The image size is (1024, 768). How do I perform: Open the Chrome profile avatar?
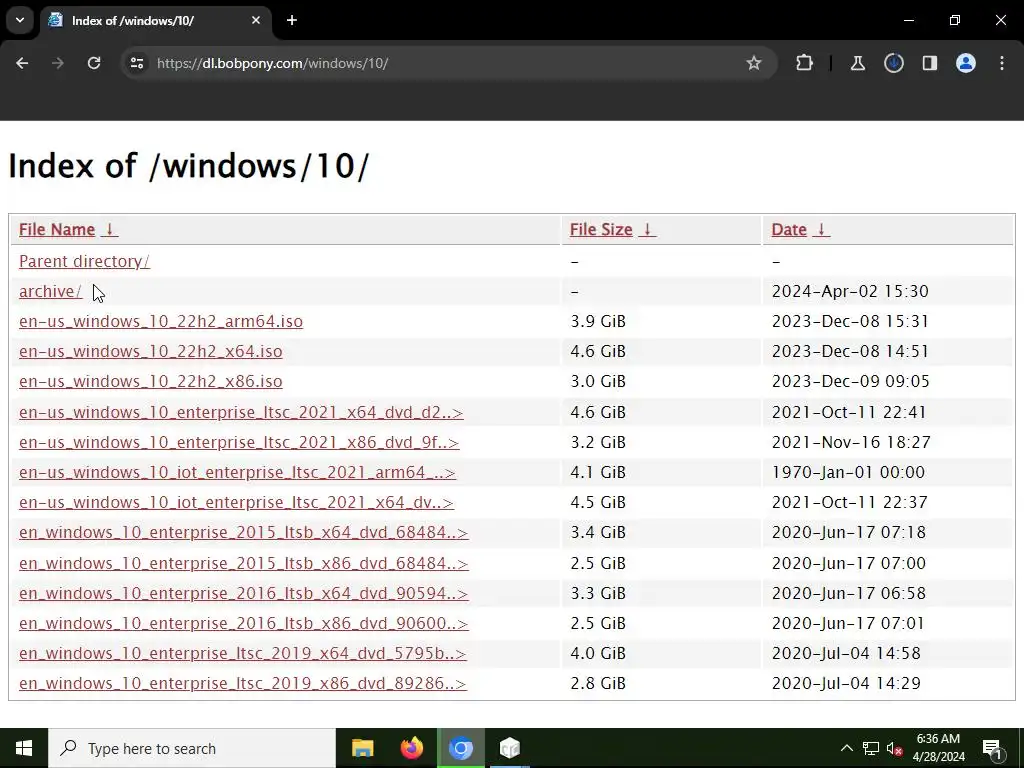[x=966, y=63]
